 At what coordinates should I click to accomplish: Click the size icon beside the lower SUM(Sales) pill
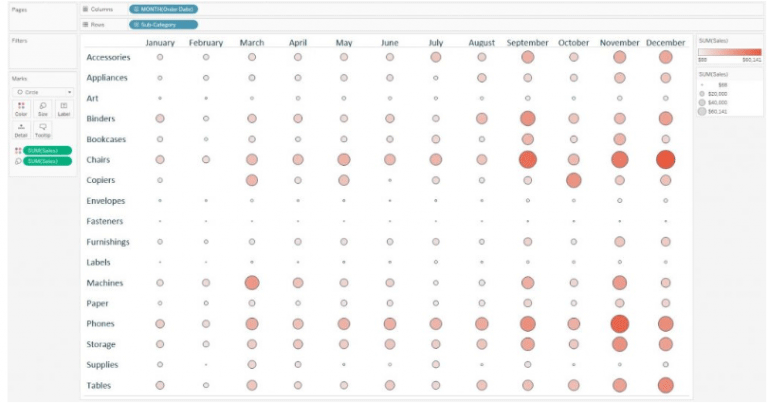(x=18, y=161)
